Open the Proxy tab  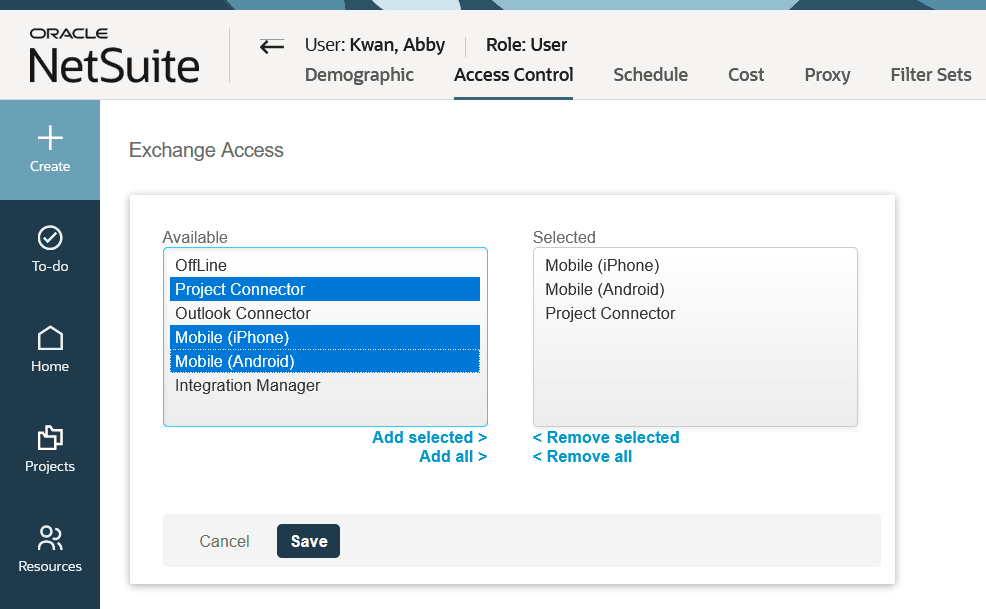827,75
